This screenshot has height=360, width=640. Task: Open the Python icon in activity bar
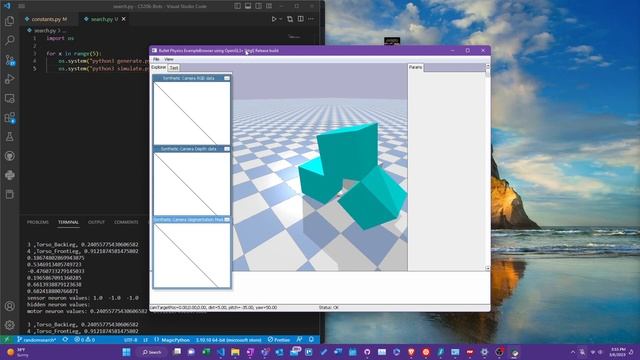(9, 175)
